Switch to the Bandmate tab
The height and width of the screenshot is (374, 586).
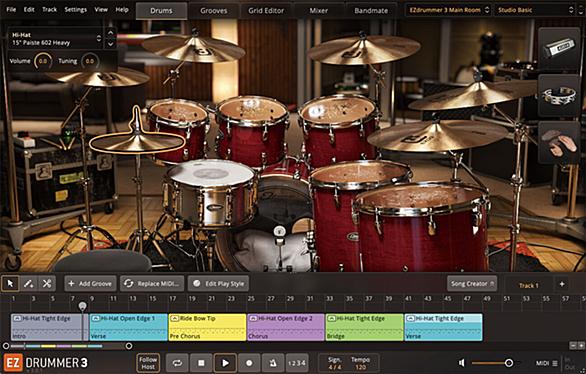[x=371, y=11]
